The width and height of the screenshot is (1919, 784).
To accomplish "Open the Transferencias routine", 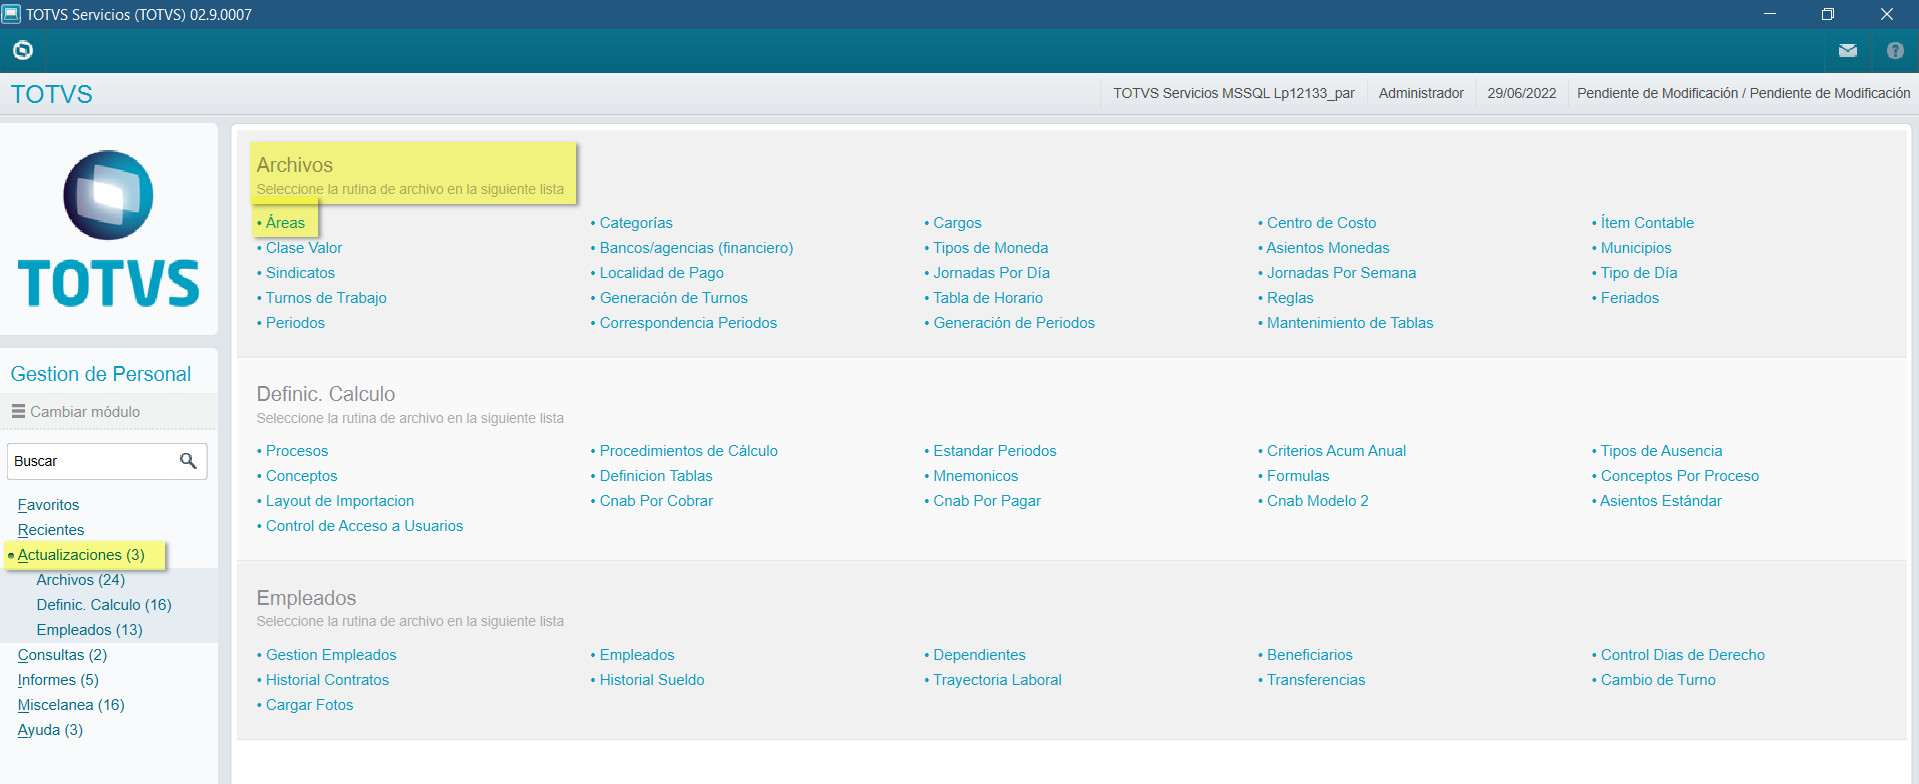I will point(1316,680).
